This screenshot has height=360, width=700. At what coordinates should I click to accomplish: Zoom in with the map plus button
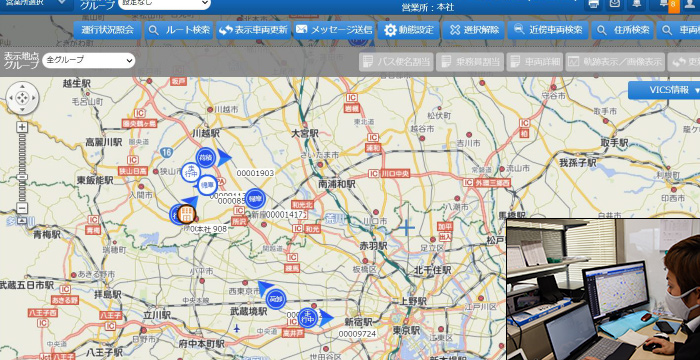(22, 127)
